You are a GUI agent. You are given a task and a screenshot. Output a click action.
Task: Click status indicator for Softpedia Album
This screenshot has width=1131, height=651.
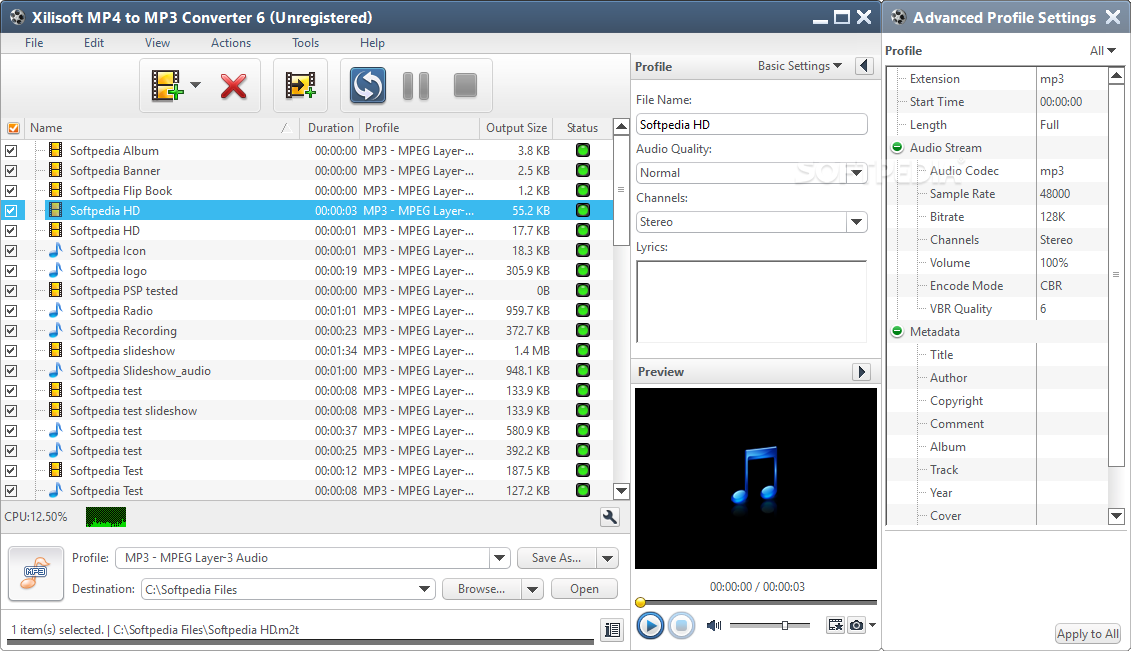pyautogui.click(x=583, y=150)
